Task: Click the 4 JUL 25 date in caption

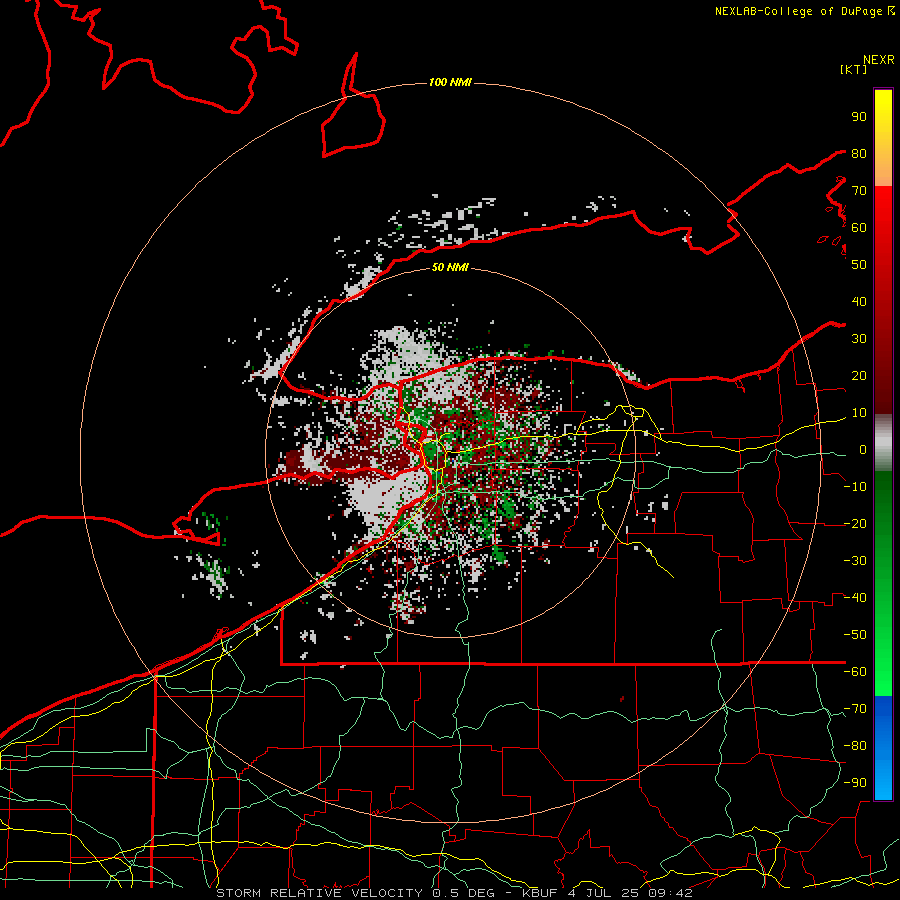Action: (604, 893)
